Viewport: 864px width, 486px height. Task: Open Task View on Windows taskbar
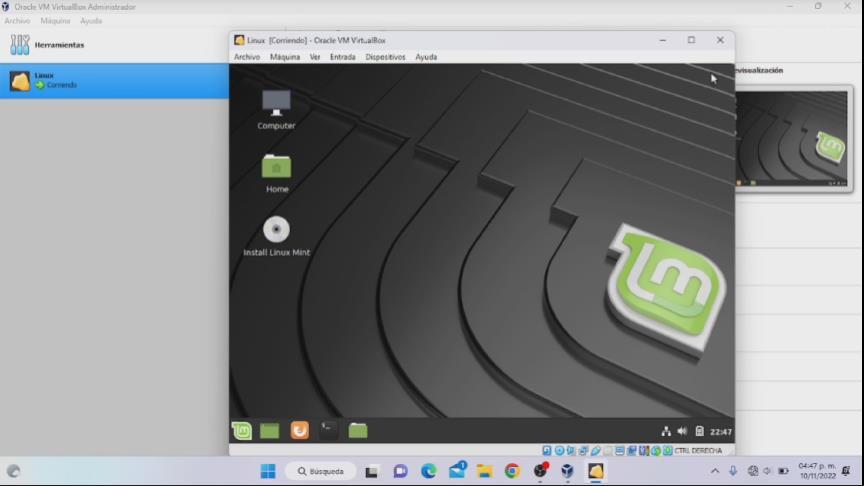tap(371, 472)
